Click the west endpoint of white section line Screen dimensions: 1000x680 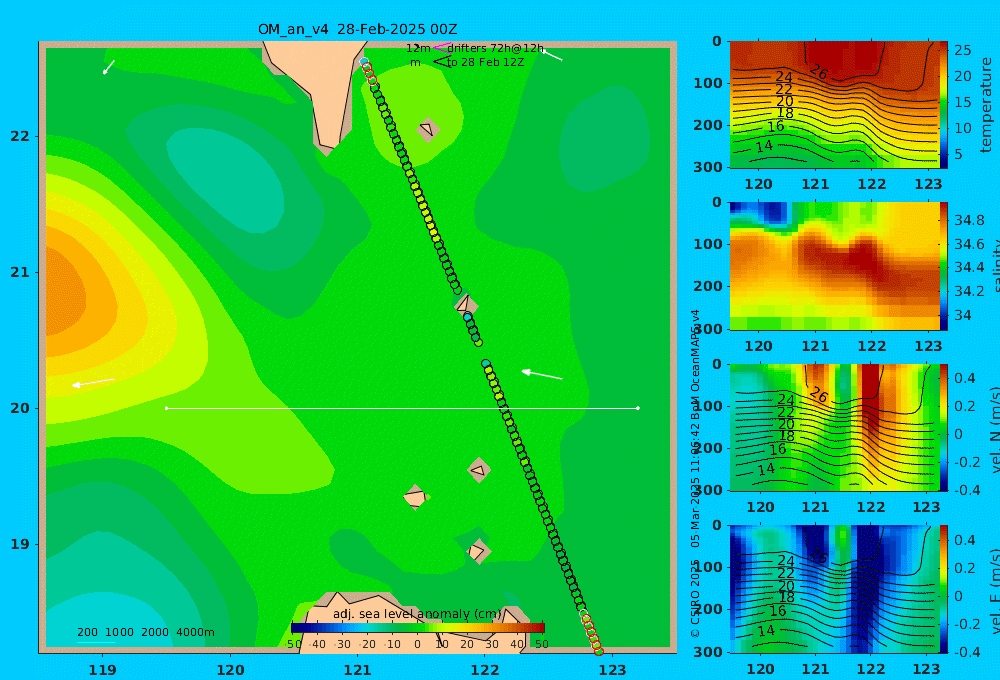(x=166, y=408)
